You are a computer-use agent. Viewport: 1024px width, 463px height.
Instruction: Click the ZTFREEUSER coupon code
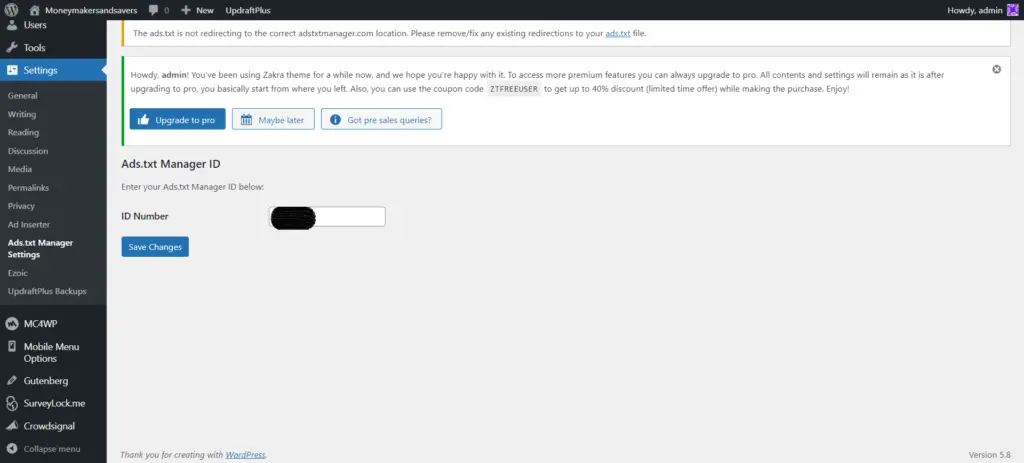514,89
